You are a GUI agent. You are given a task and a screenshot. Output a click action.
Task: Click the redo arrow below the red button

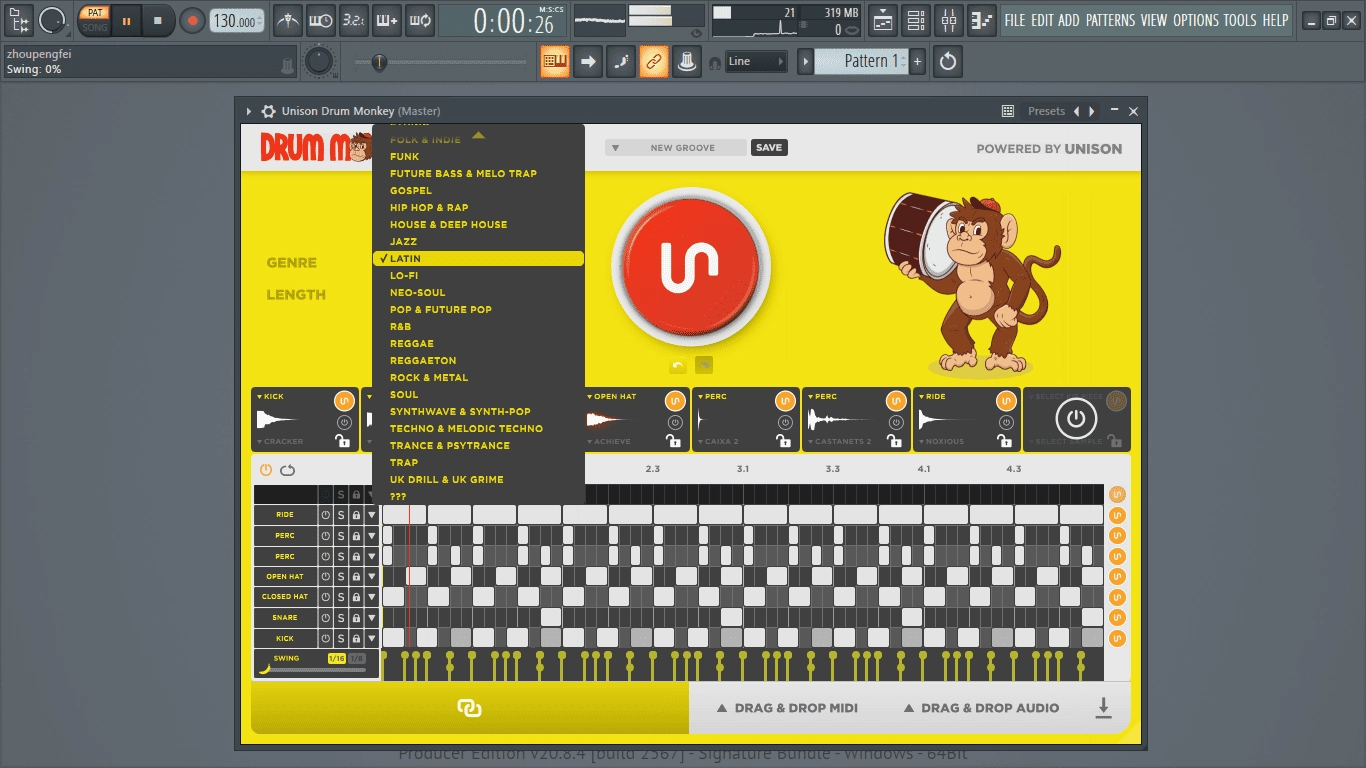pos(704,366)
